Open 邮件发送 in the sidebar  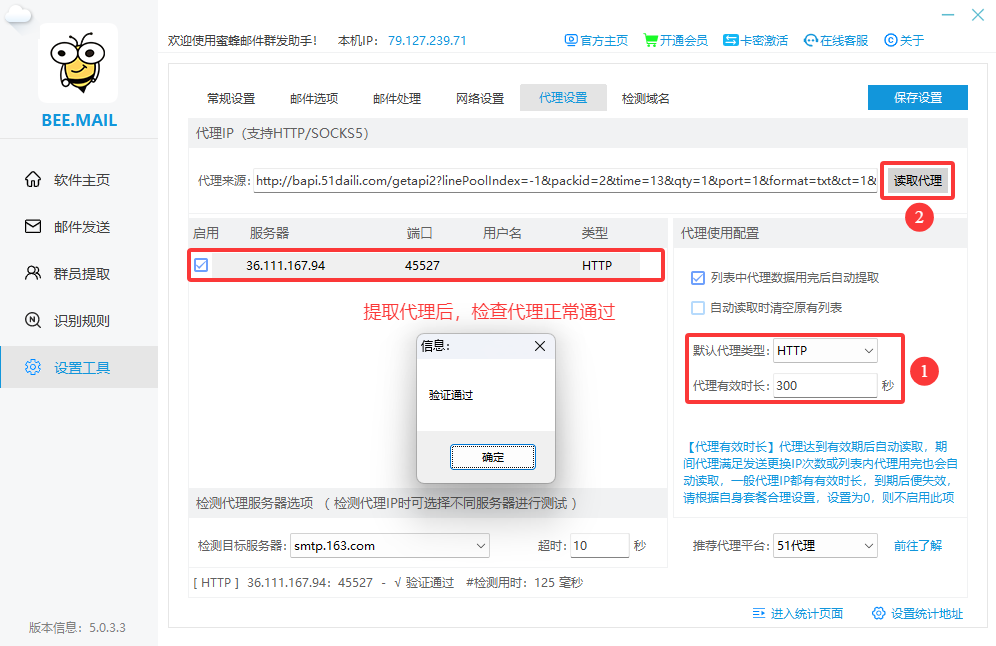(79, 227)
